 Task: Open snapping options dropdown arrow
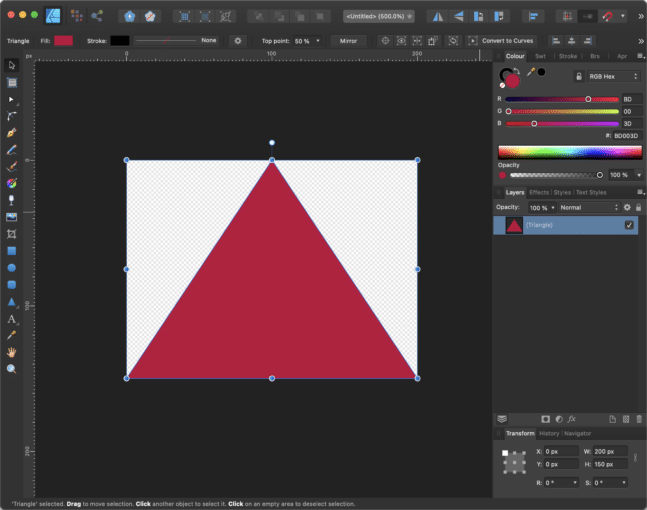coord(623,17)
